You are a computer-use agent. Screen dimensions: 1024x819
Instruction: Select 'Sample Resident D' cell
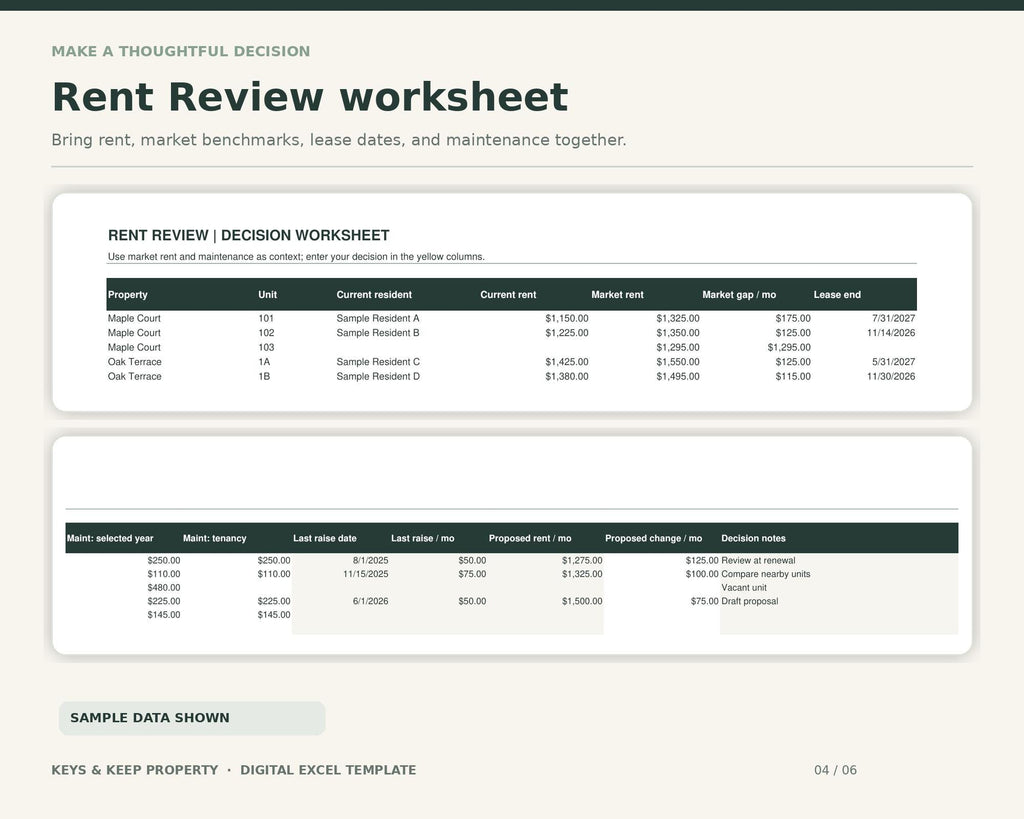[x=378, y=376]
